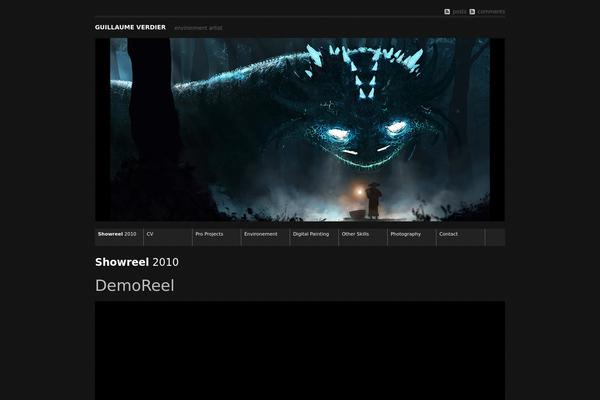This screenshot has width=600, height=400.
Task: Open the Other Skills menu item
Action: pos(363,237)
